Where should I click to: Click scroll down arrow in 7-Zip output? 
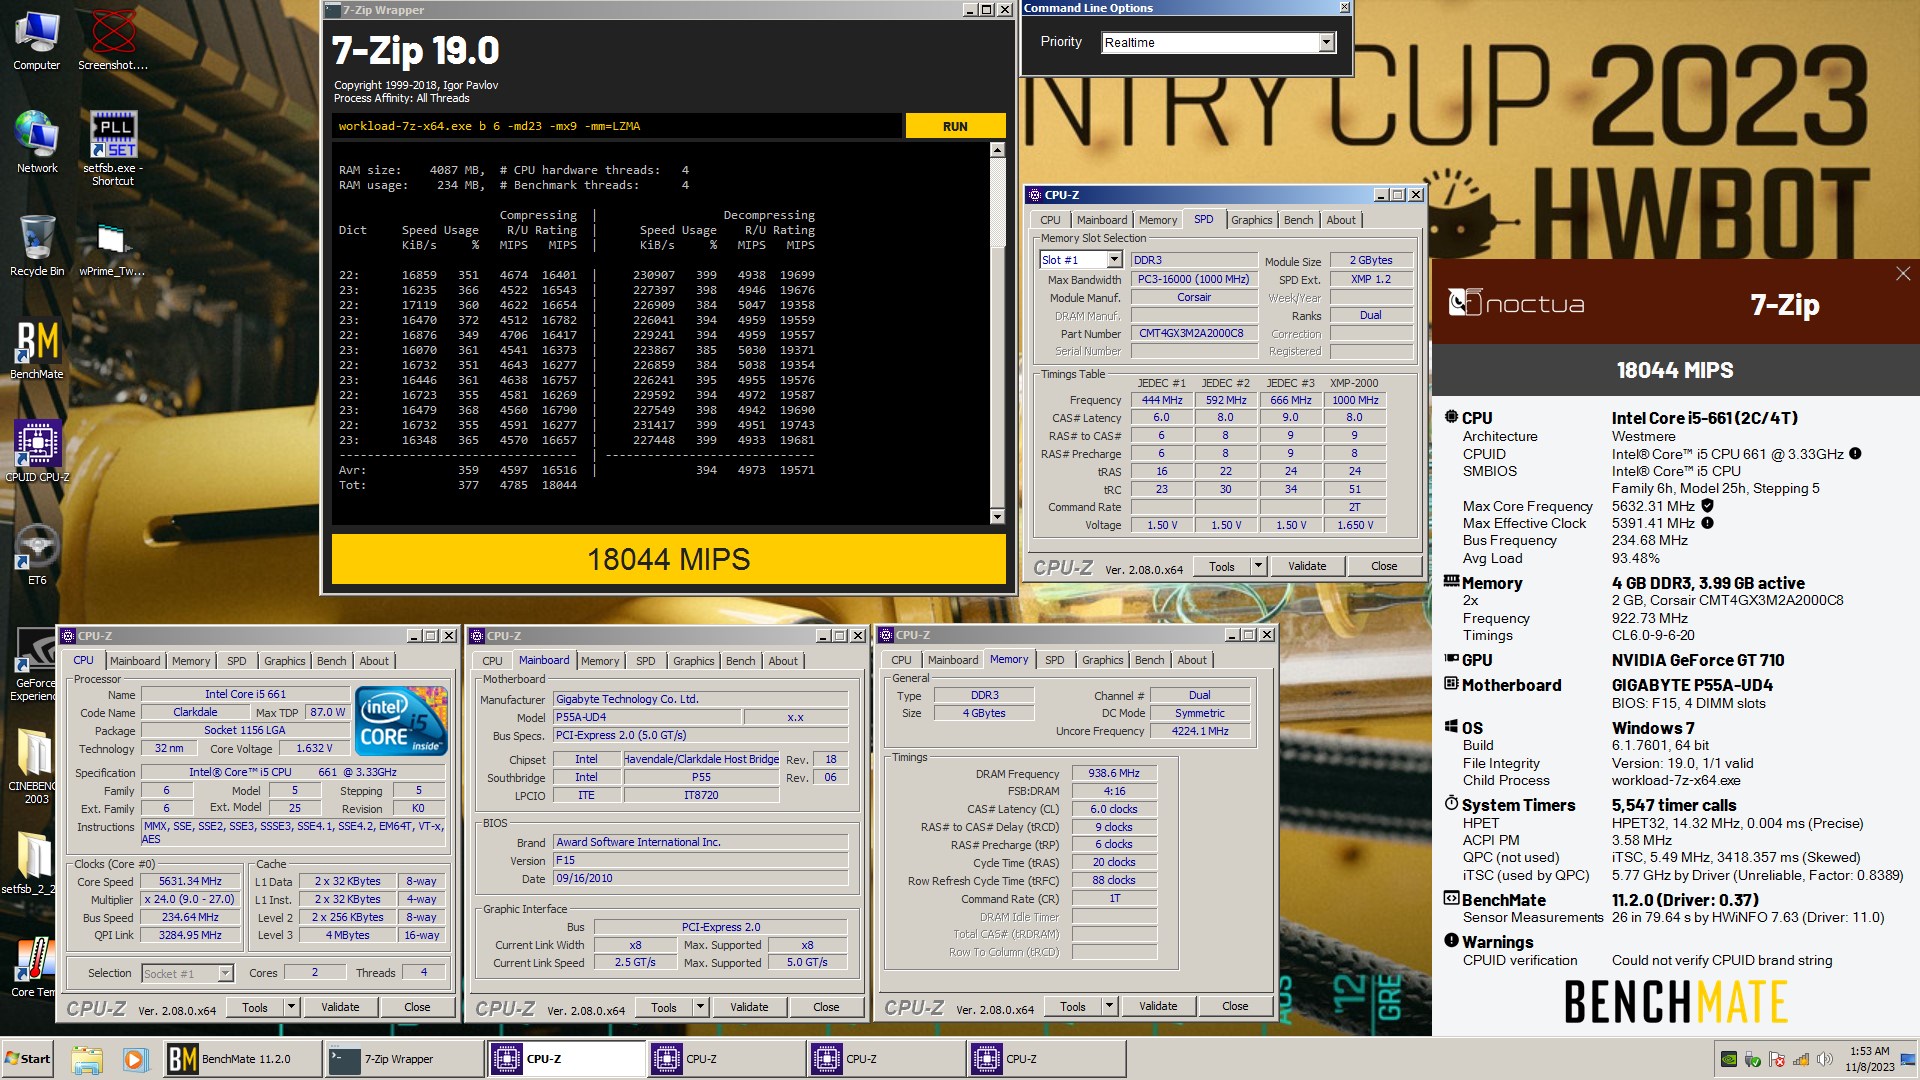pos(996,516)
